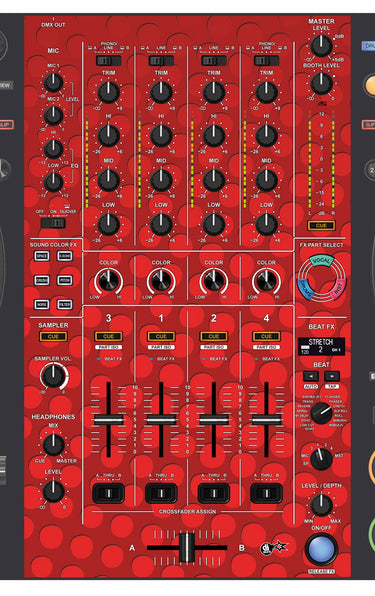
Task: Click the Mic EQ LOW knob
Action: click(53, 182)
